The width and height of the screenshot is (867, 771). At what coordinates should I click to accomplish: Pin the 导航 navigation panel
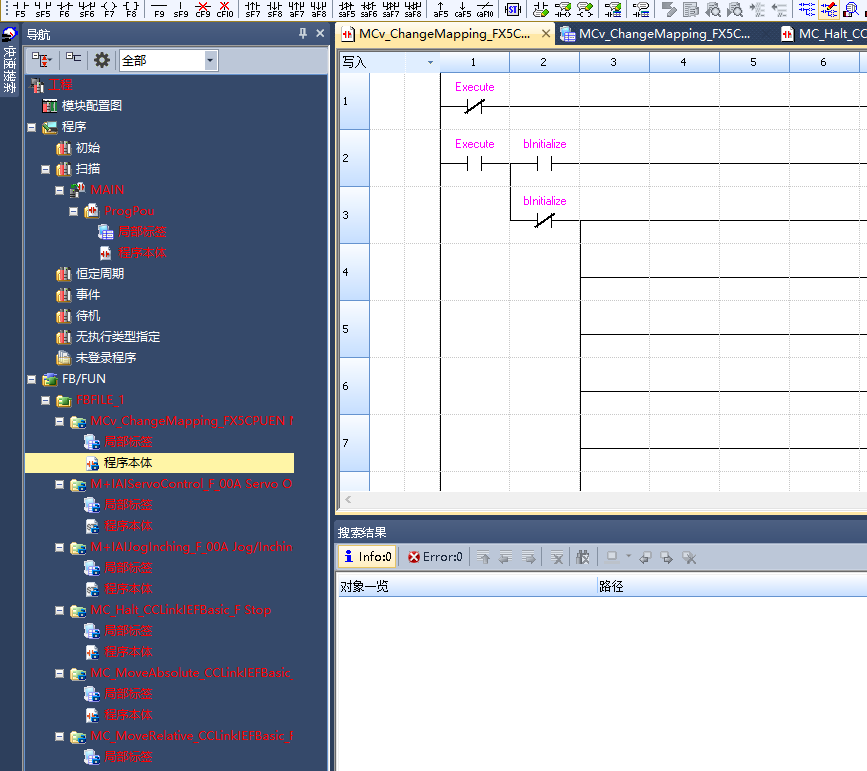tap(303, 34)
